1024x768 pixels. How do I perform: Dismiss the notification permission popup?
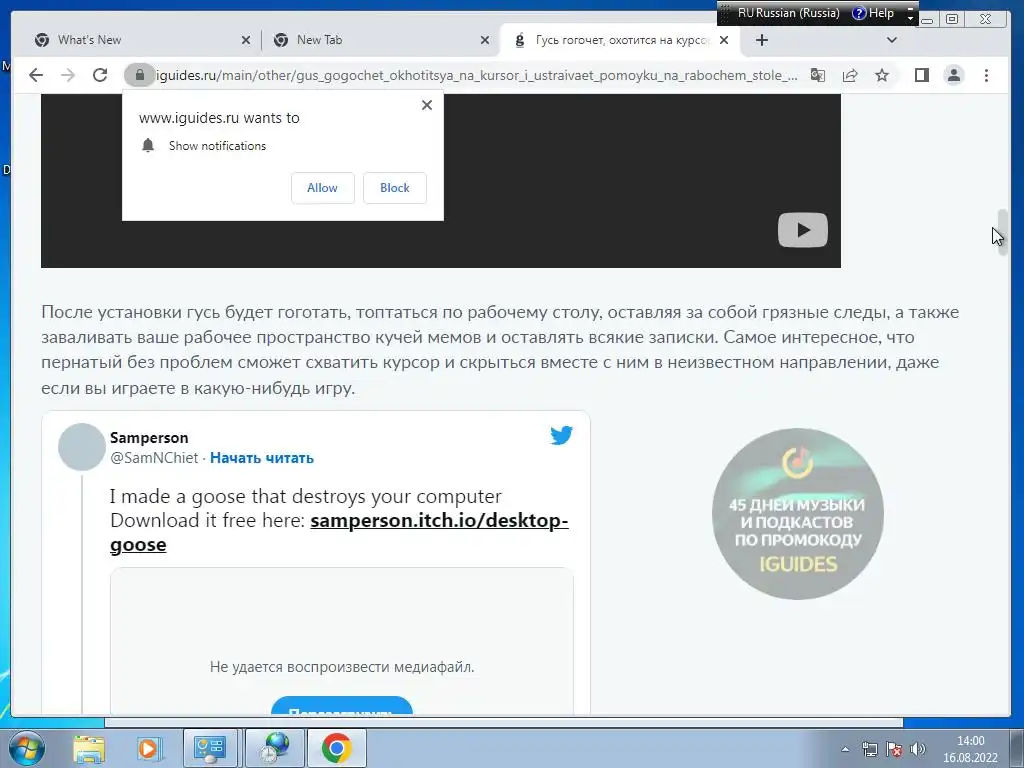427,104
